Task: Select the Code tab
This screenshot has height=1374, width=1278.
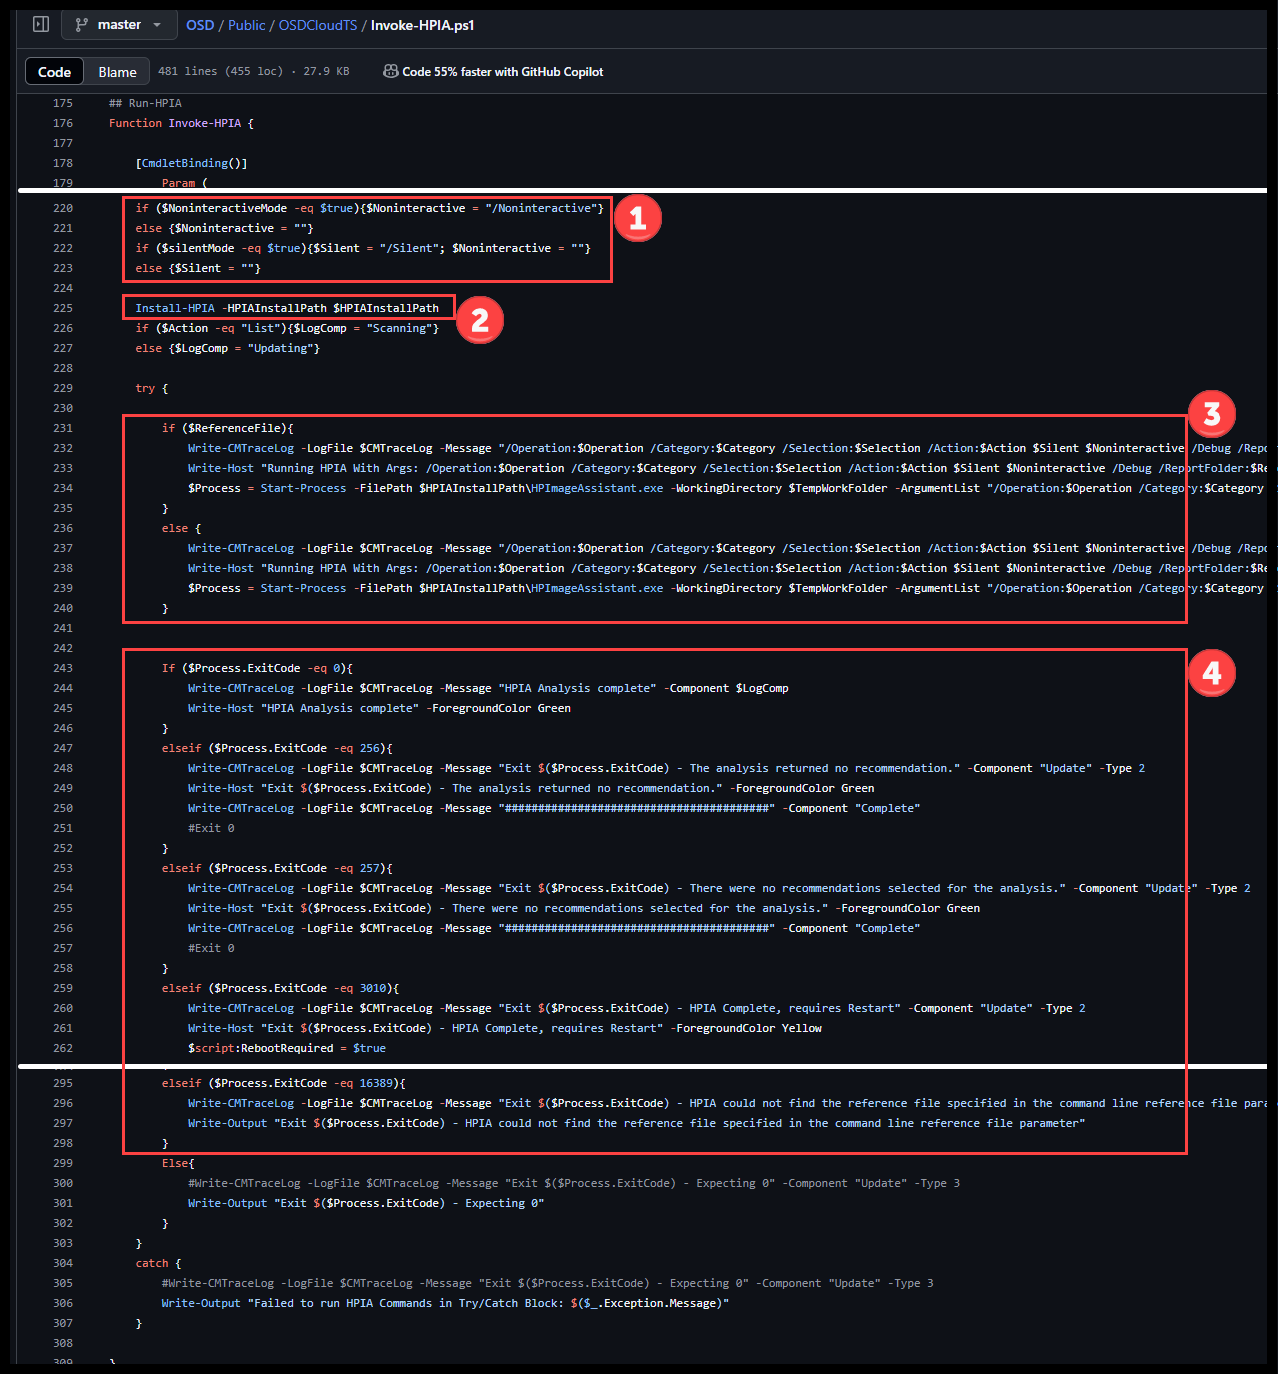Action: [x=54, y=71]
